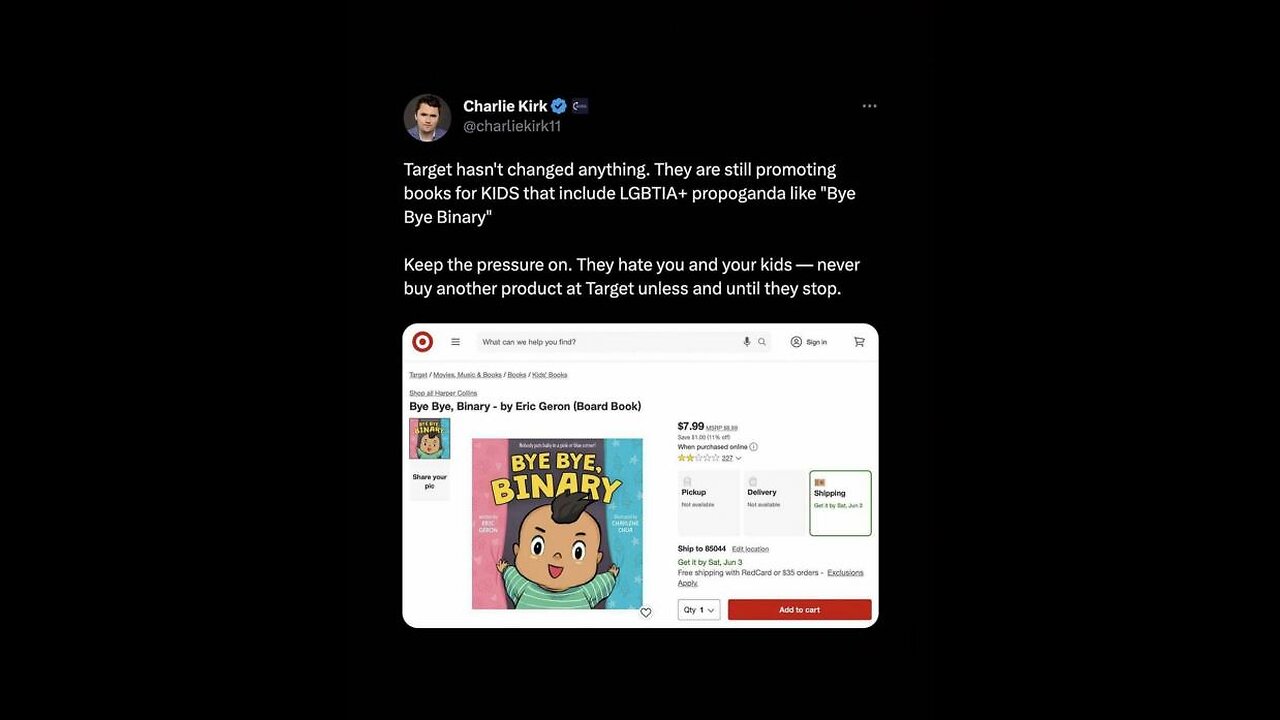Click the Sign in link
Image resolution: width=1280 pixels, height=720 pixels.
coord(809,342)
